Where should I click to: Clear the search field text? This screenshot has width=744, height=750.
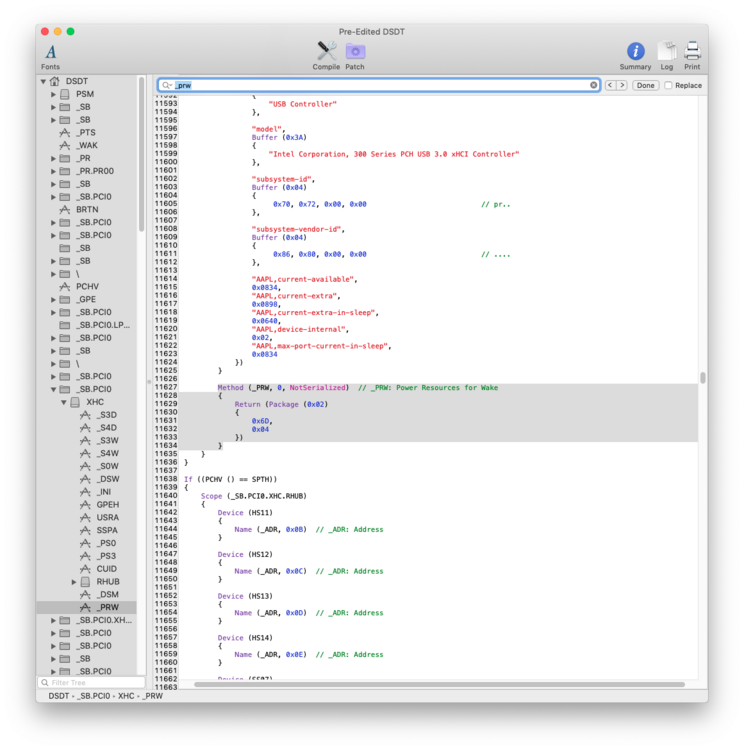point(593,86)
